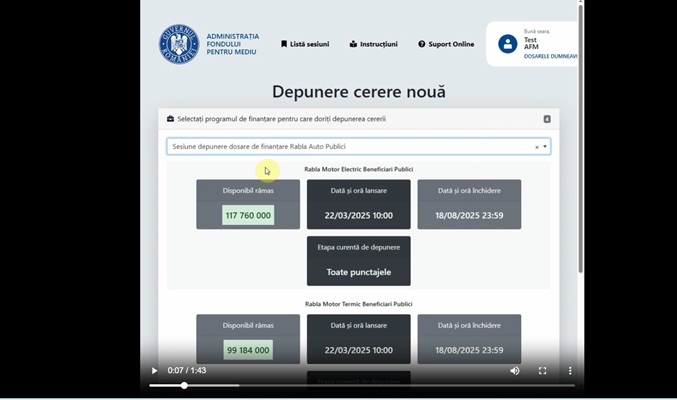Play the video
The height and width of the screenshot is (400, 677).
(x=154, y=370)
